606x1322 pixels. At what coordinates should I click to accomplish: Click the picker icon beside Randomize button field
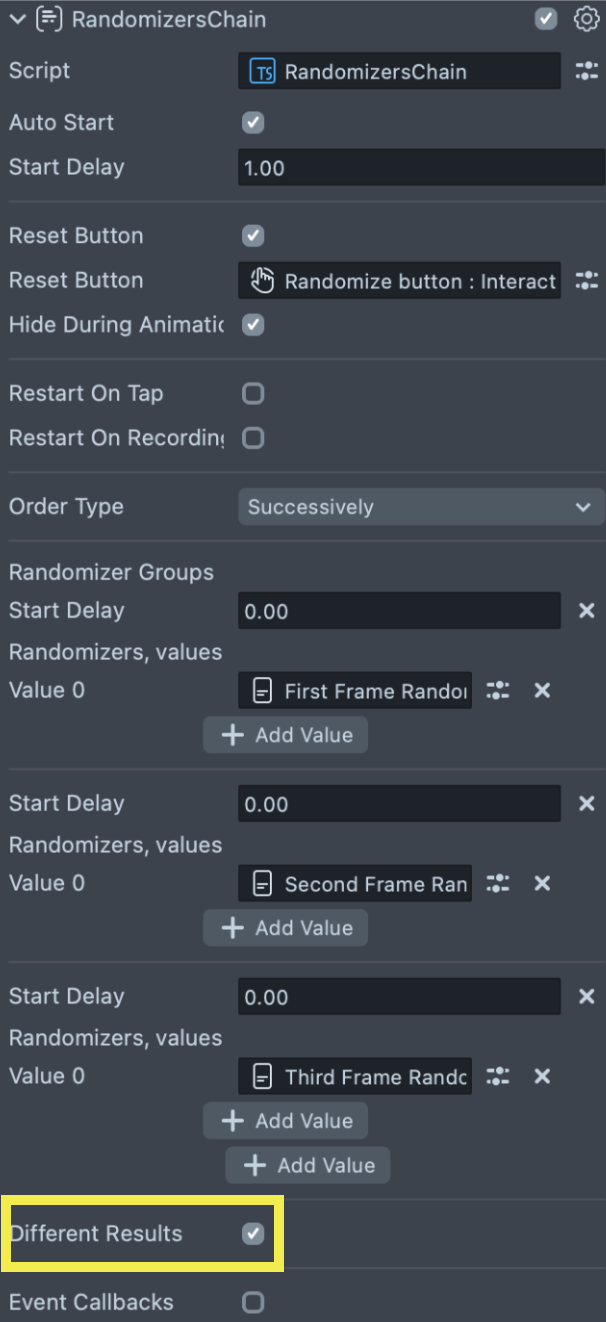(x=586, y=281)
